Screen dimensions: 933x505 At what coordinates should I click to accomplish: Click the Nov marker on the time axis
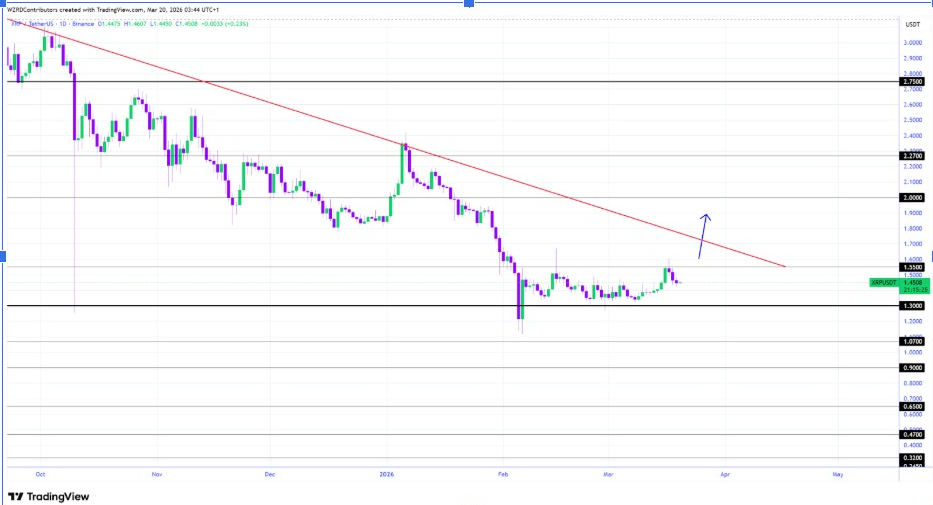tap(155, 477)
